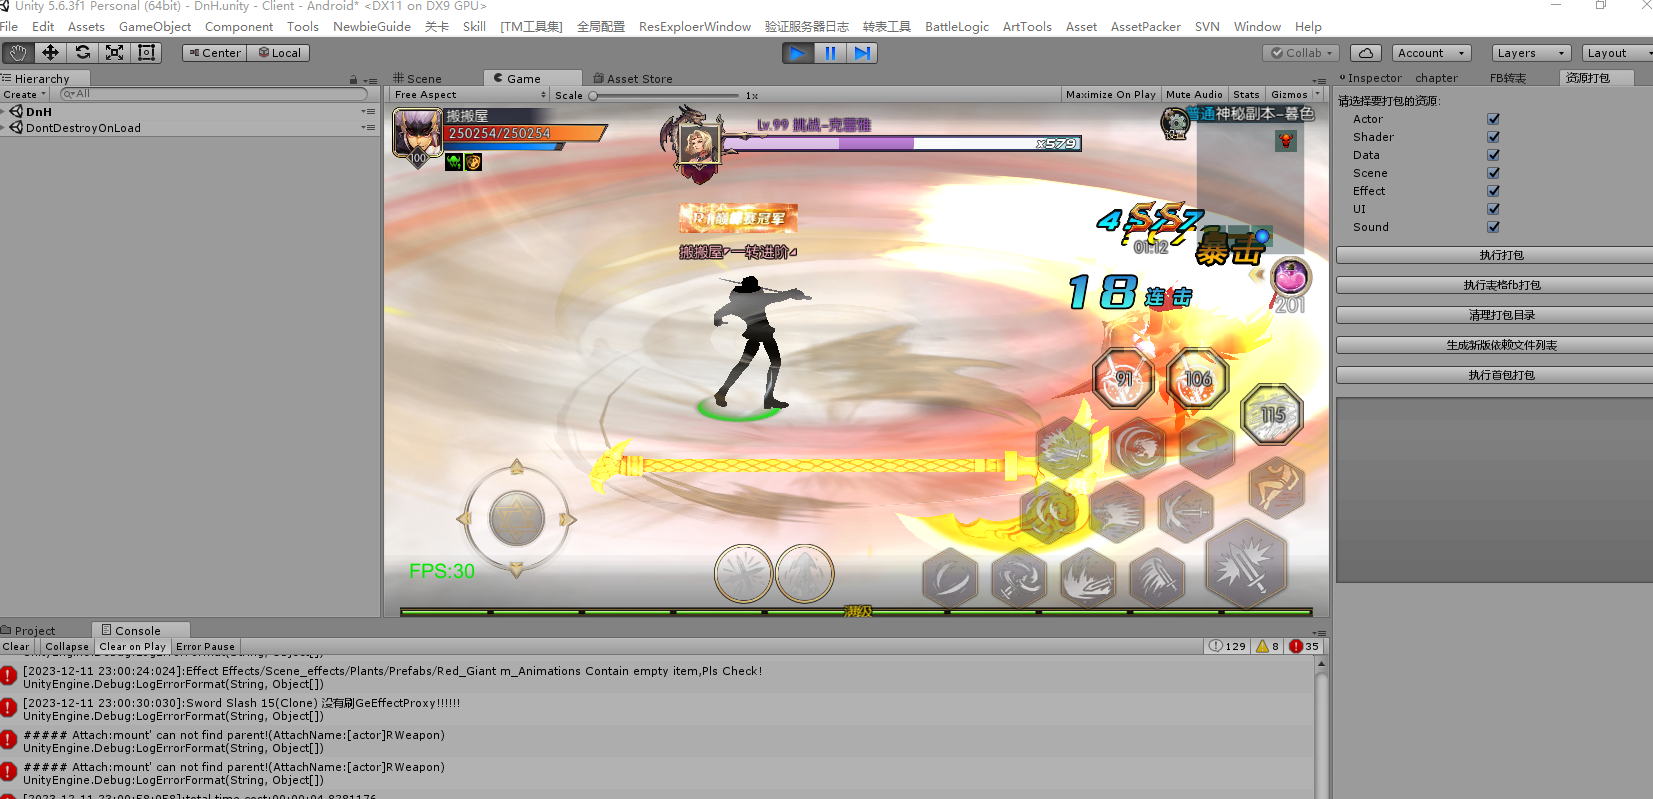
Task: Open the Free Aspect dropdown
Action: 469,95
